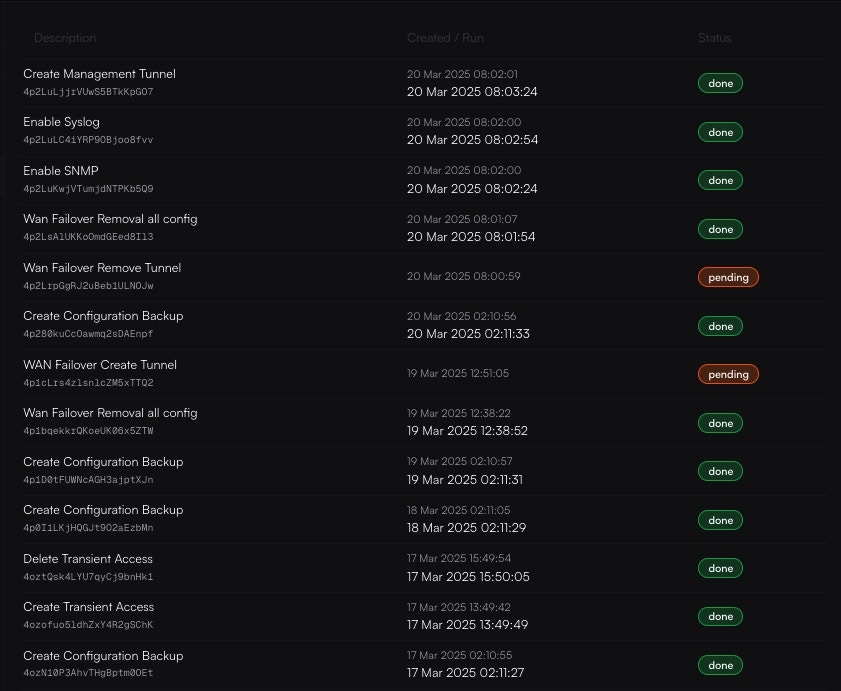Click run time 19 Mar 2025 02:11:31
The image size is (841, 691).
pos(464,480)
